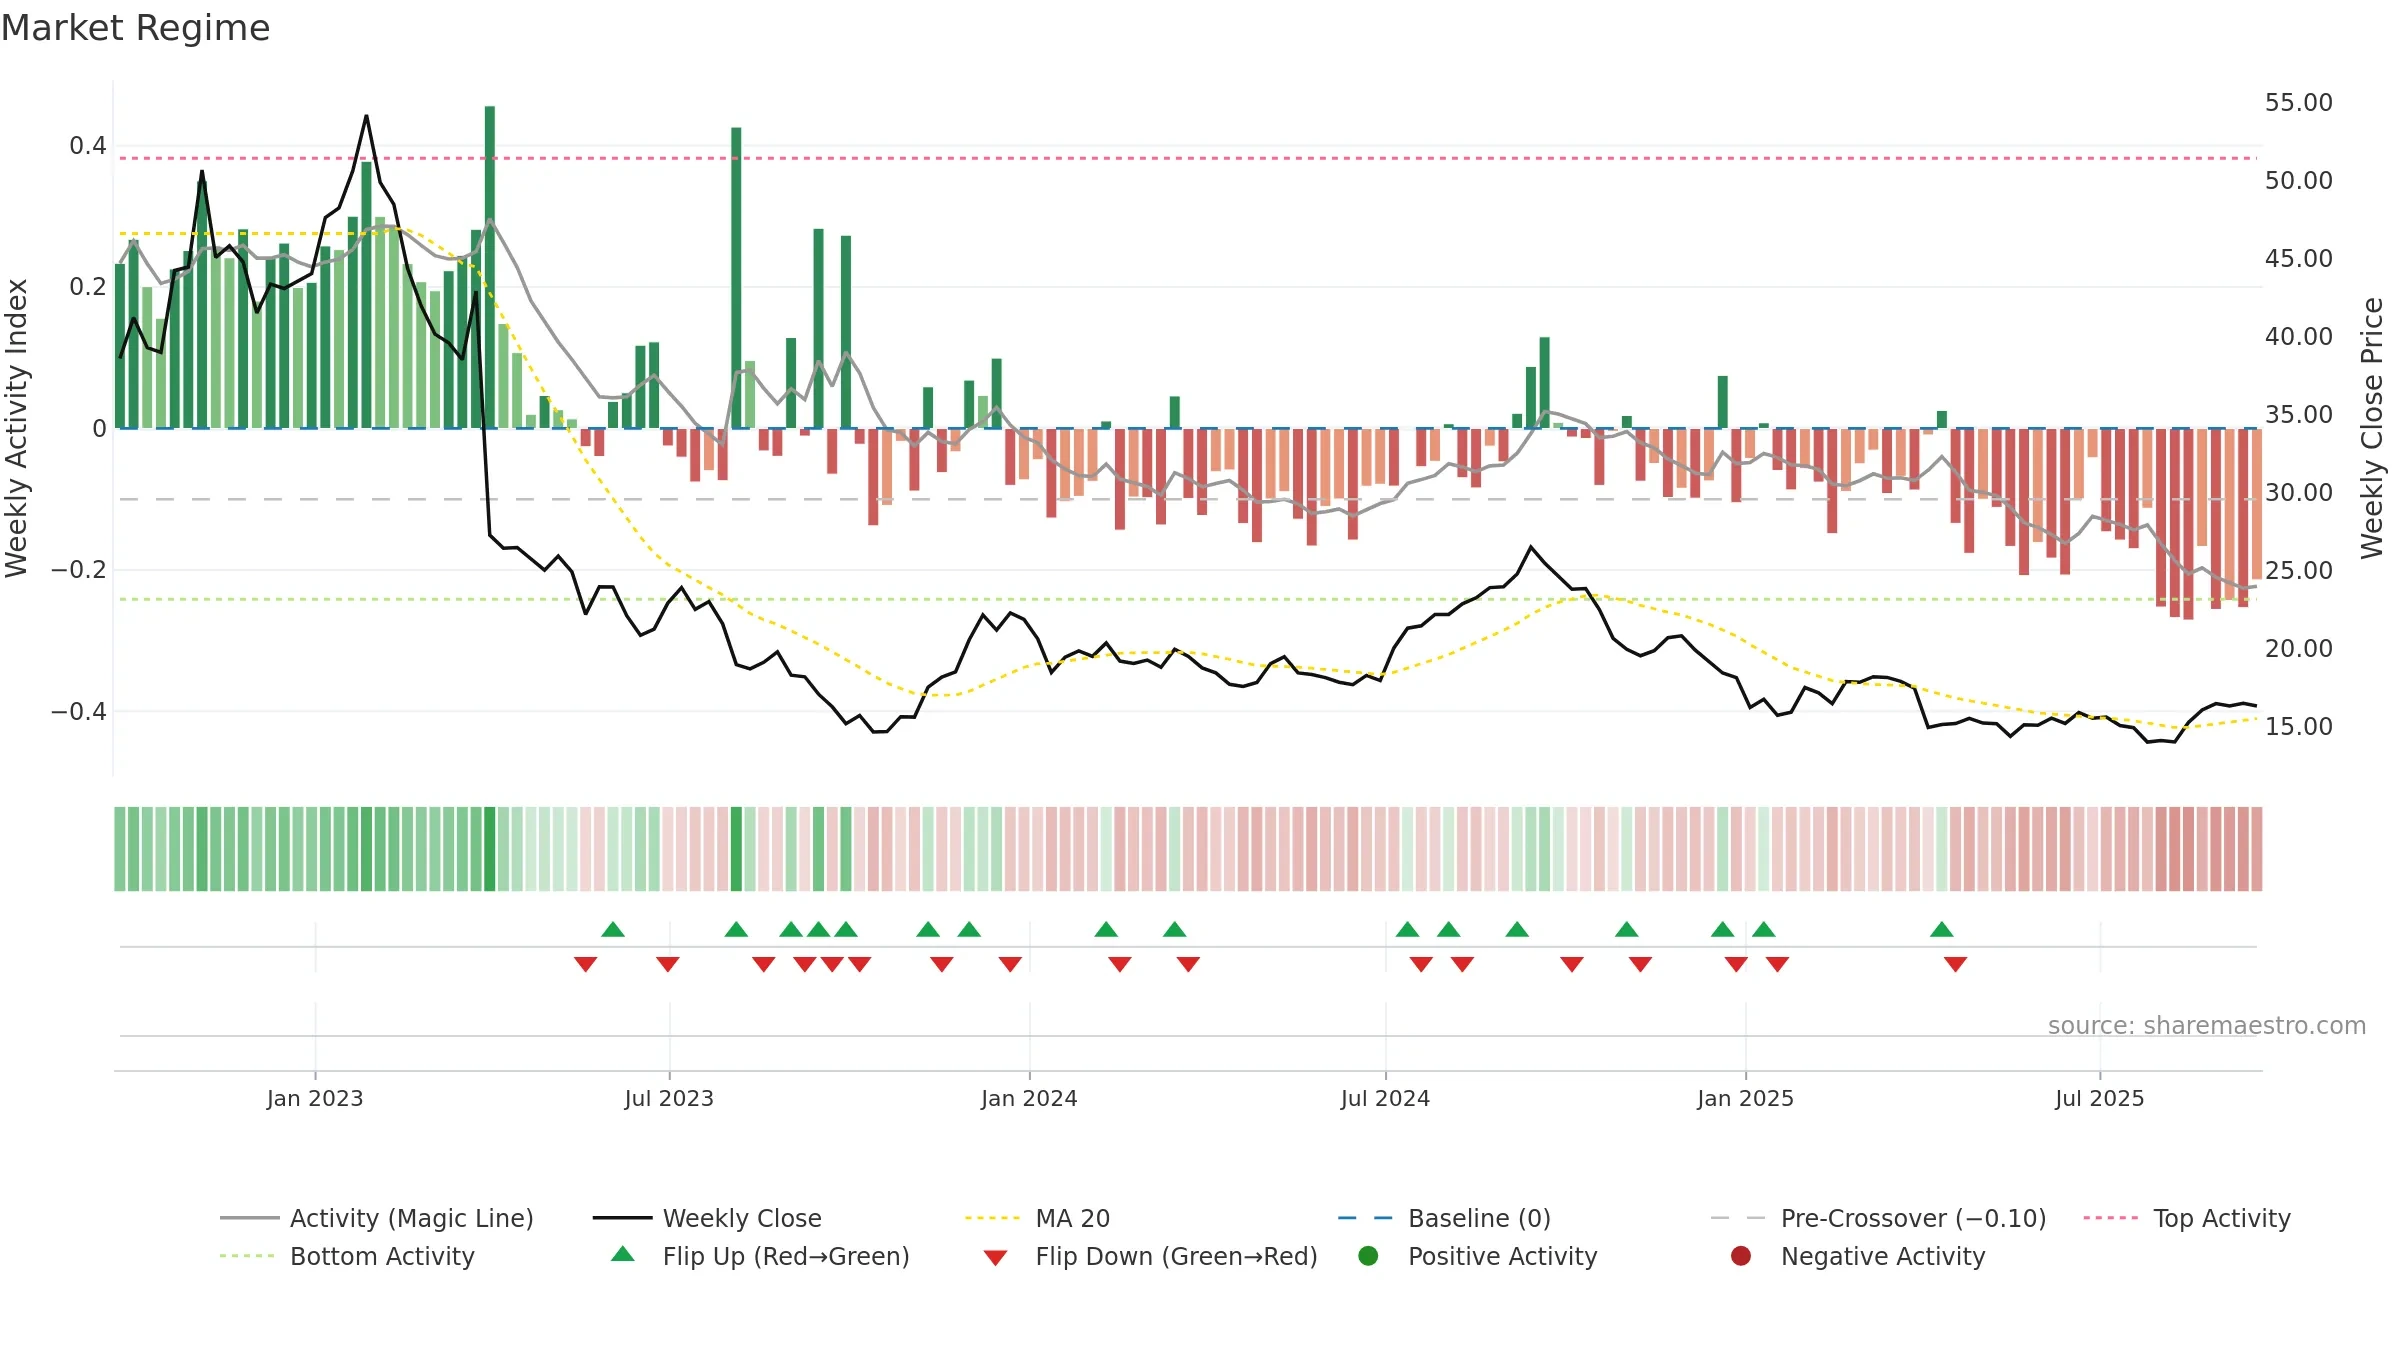The height and width of the screenshot is (1350, 2400).
Task: Click the Negative Activity red circle icon
Action: point(1741,1256)
